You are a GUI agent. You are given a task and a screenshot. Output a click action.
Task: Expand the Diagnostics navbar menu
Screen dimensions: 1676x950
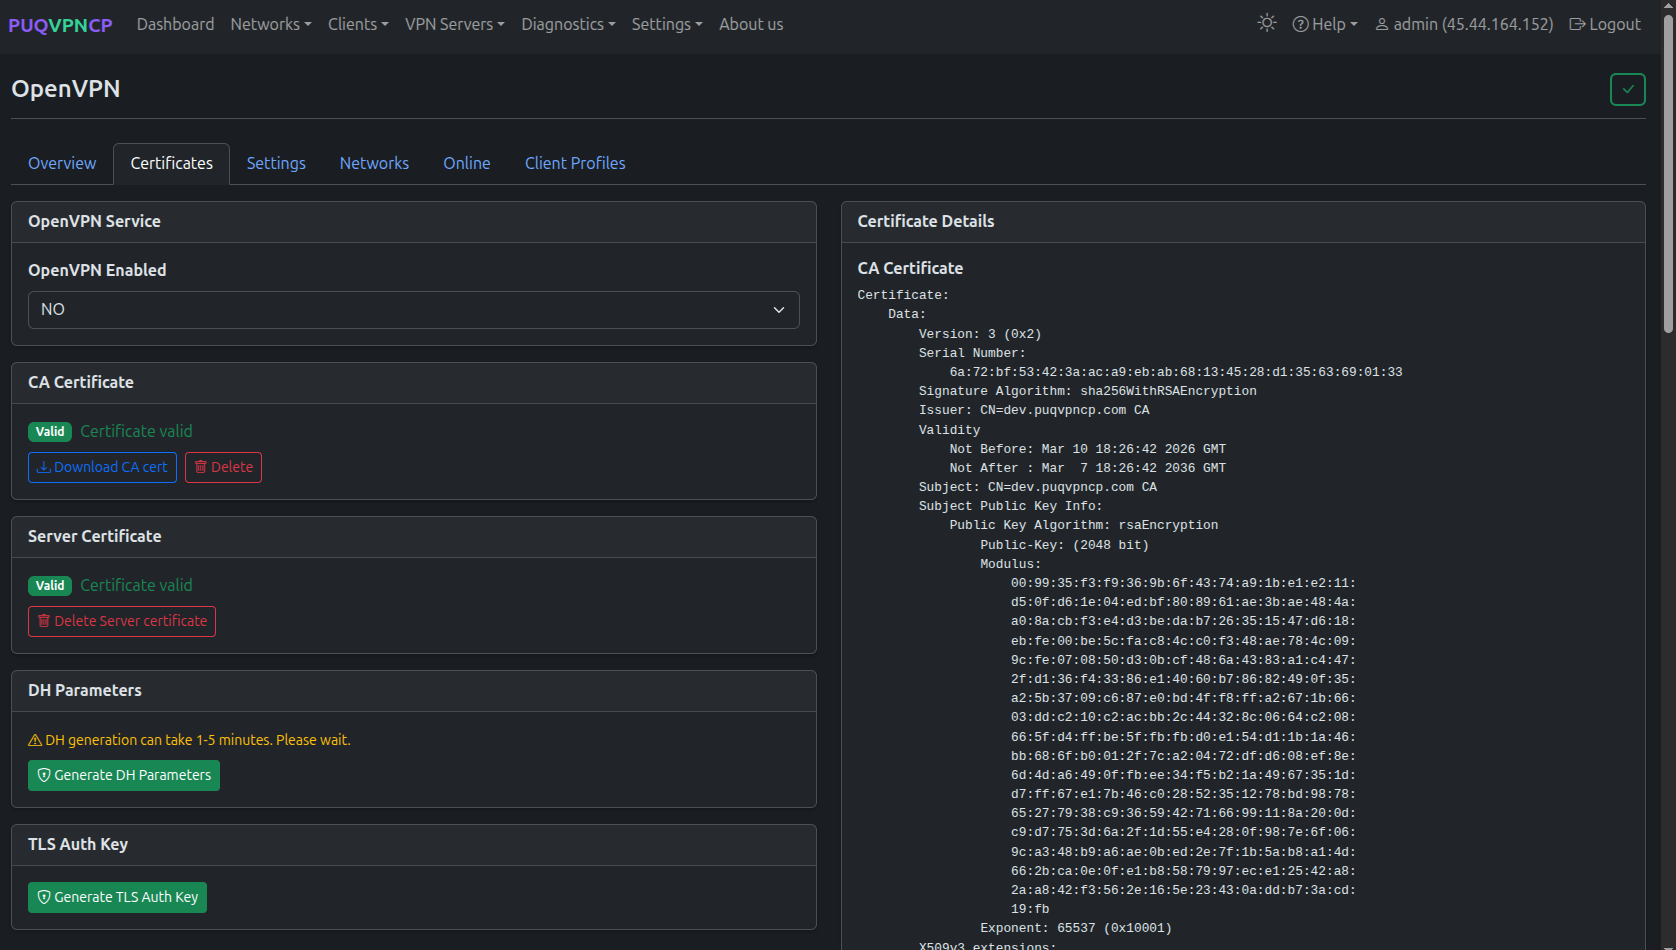pos(568,24)
